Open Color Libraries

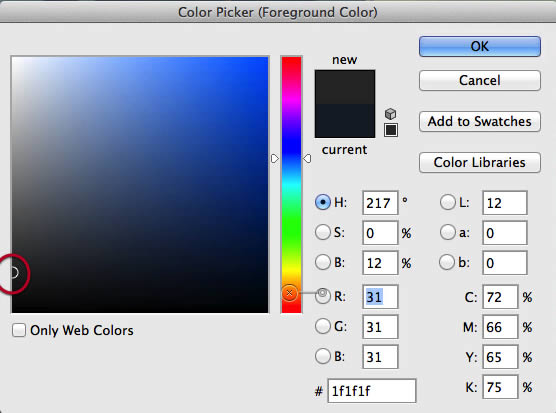point(480,162)
